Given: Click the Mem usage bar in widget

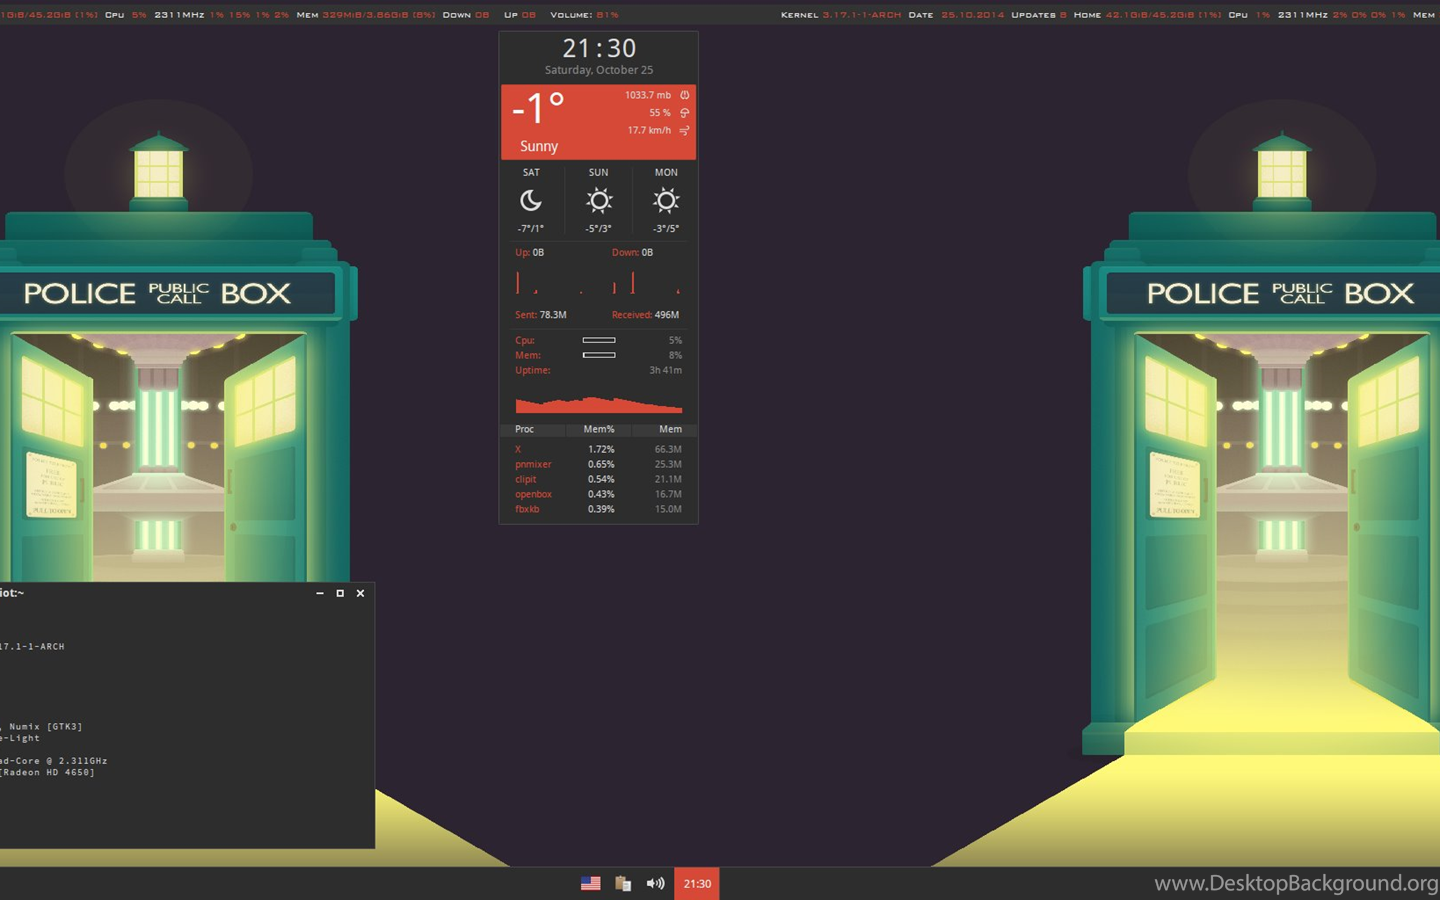Looking at the screenshot, I should pos(599,355).
